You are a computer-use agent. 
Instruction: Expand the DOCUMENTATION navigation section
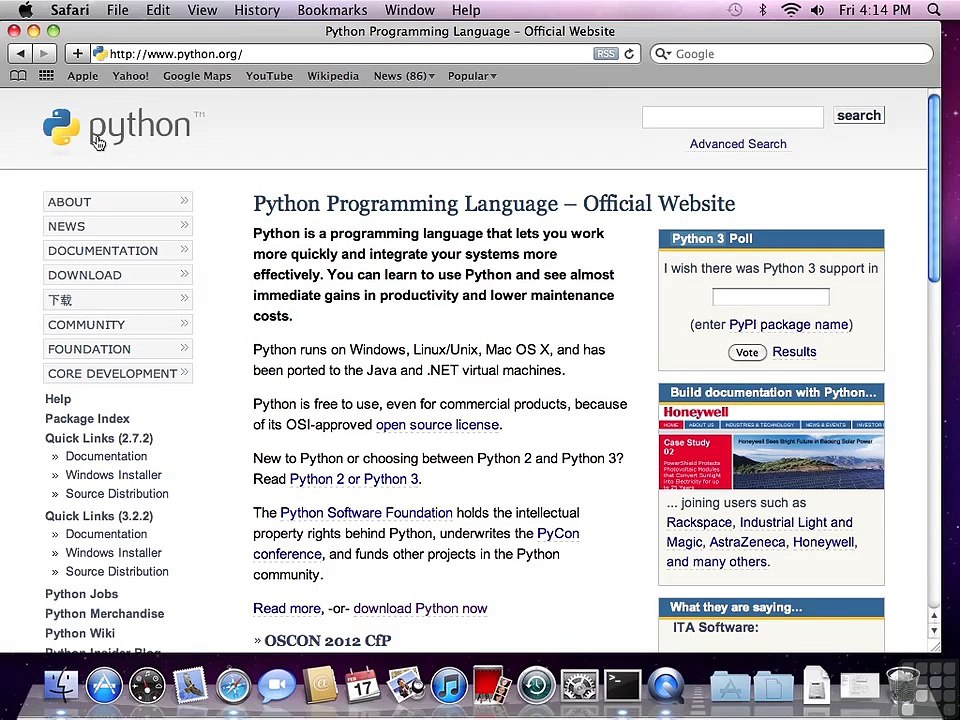(118, 250)
